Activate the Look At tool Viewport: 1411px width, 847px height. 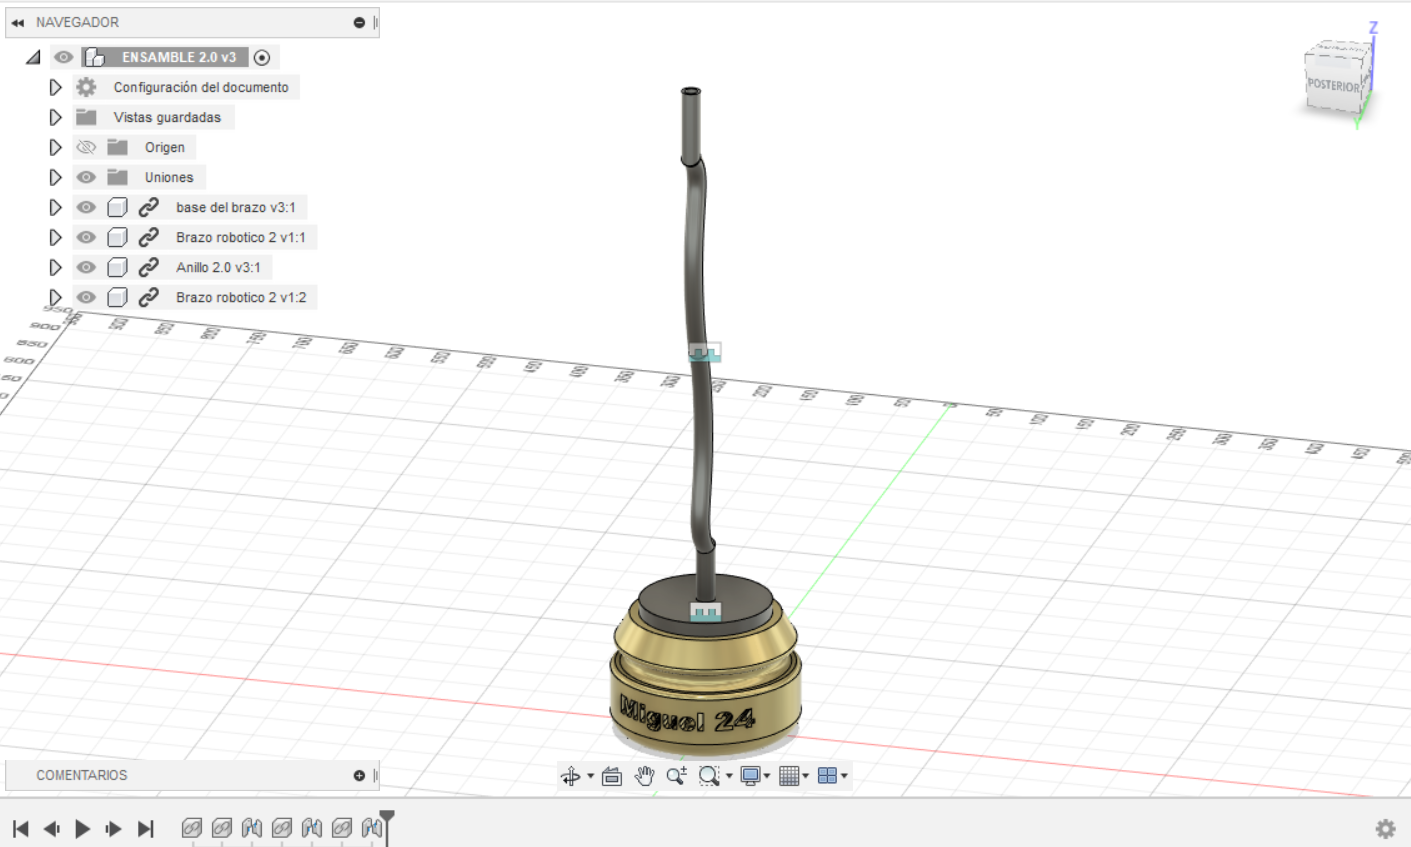click(611, 775)
